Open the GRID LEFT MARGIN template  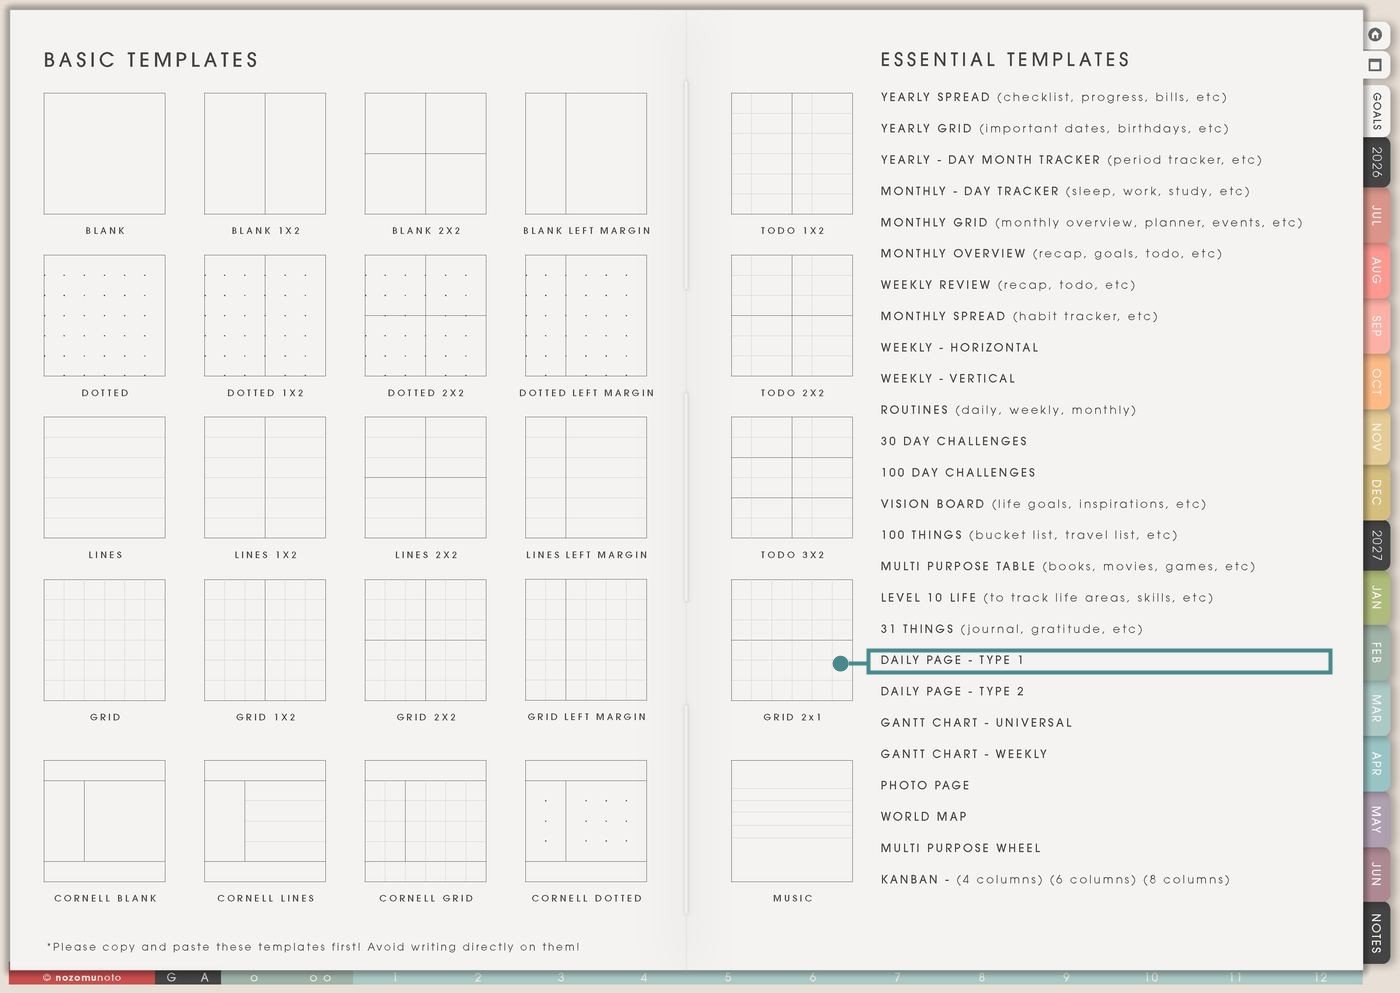pos(586,640)
